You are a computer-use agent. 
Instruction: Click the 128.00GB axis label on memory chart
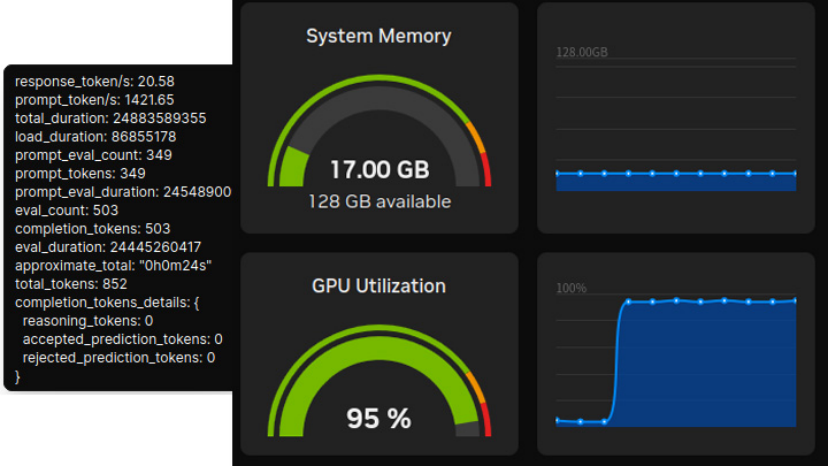[582, 52]
